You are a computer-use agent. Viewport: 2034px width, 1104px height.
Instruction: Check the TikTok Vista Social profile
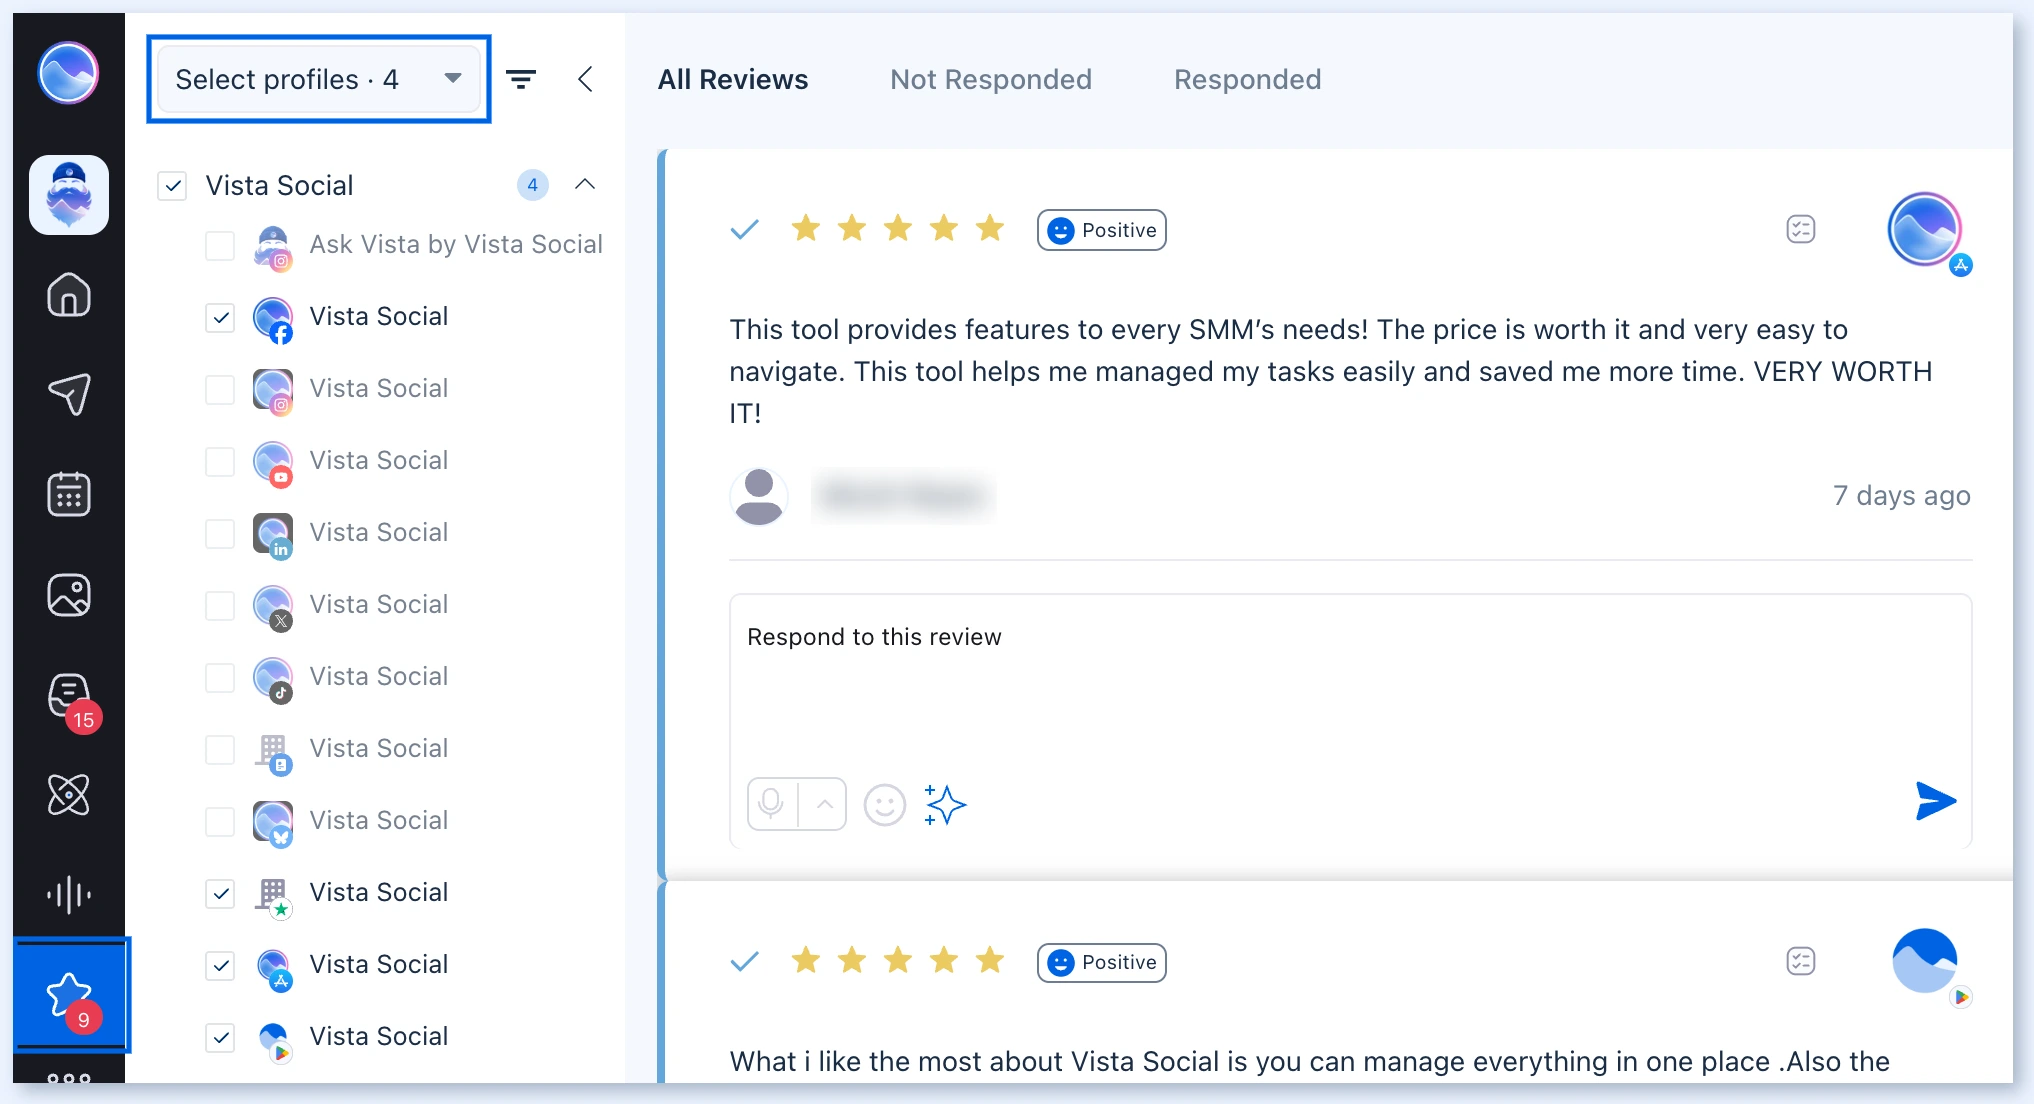[220, 678]
